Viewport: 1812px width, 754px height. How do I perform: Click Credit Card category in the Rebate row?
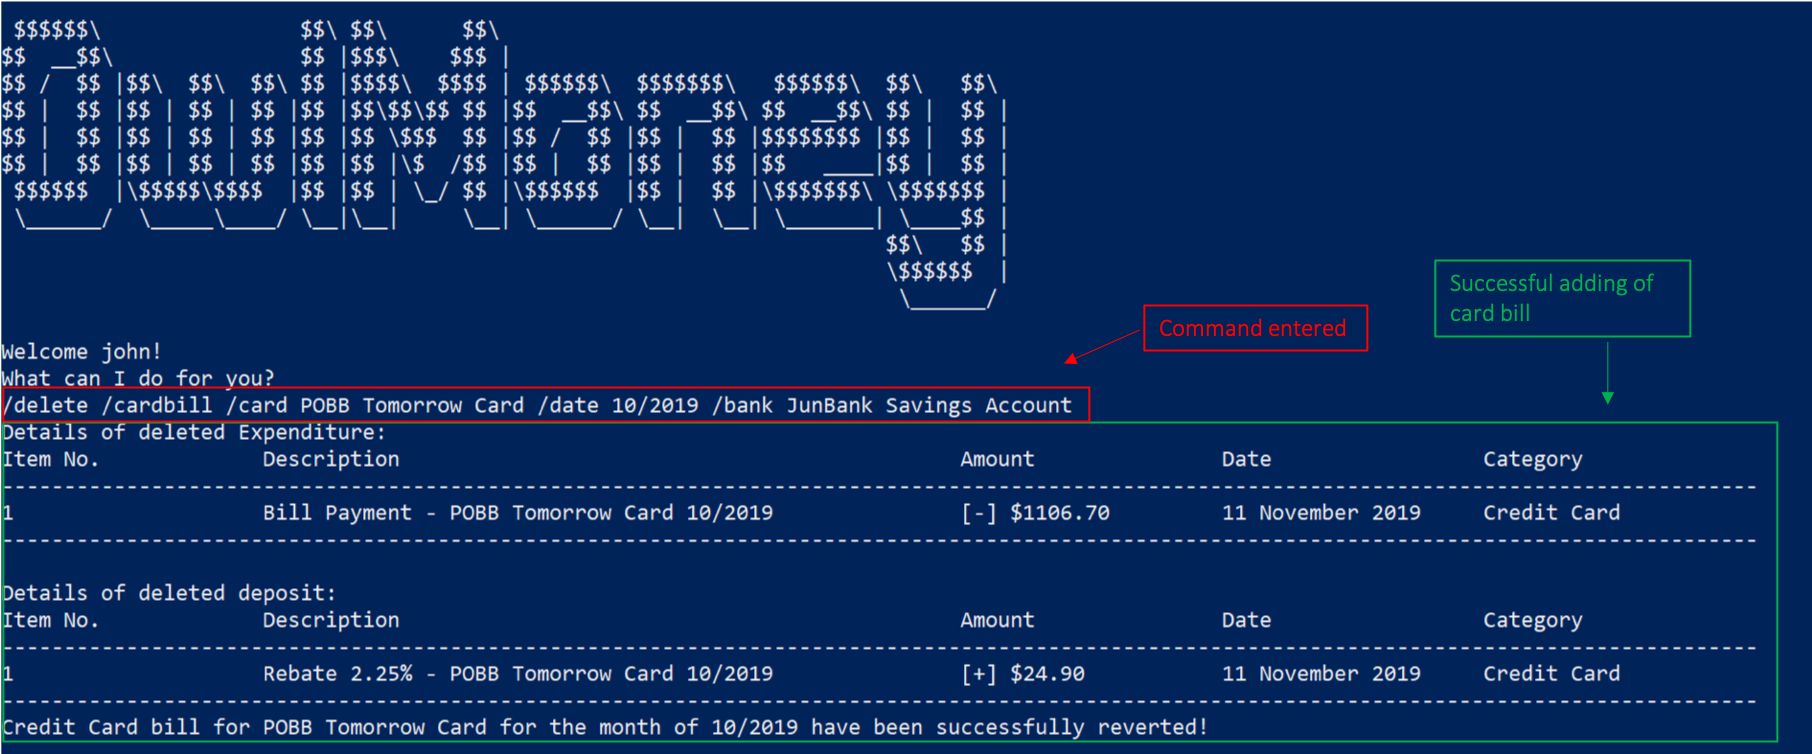1551,674
